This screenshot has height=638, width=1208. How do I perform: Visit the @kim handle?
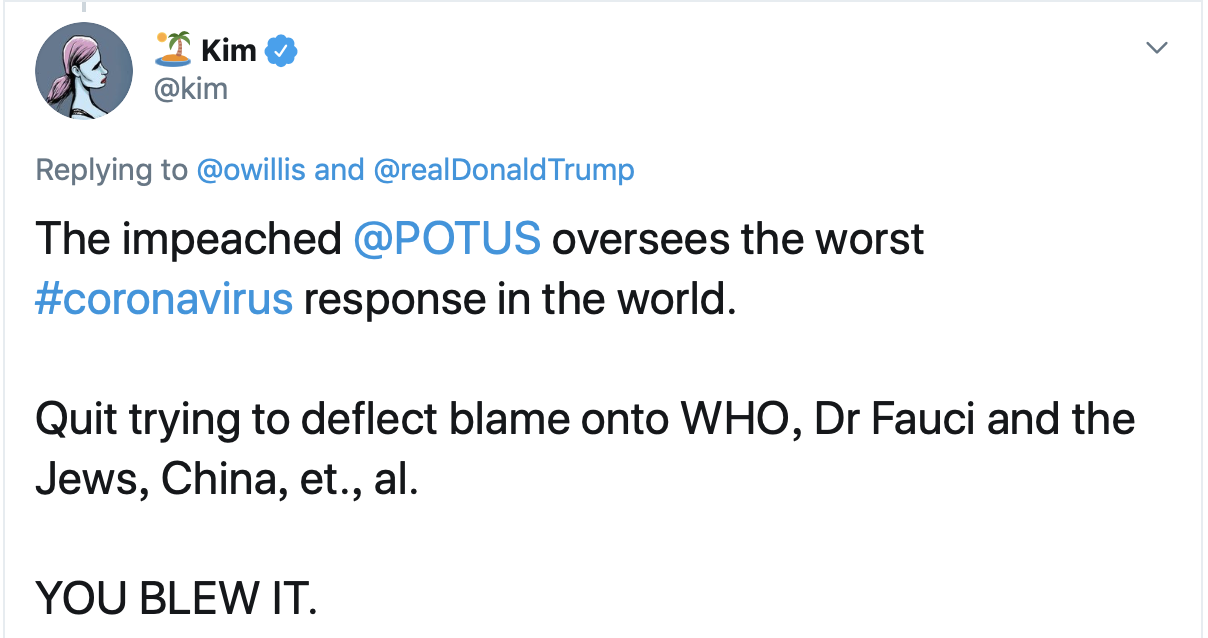(189, 89)
